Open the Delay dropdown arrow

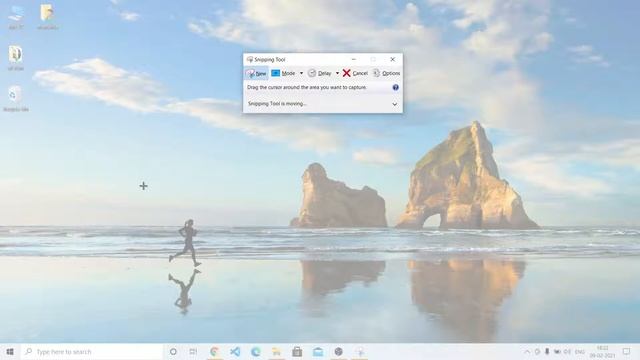coord(338,73)
